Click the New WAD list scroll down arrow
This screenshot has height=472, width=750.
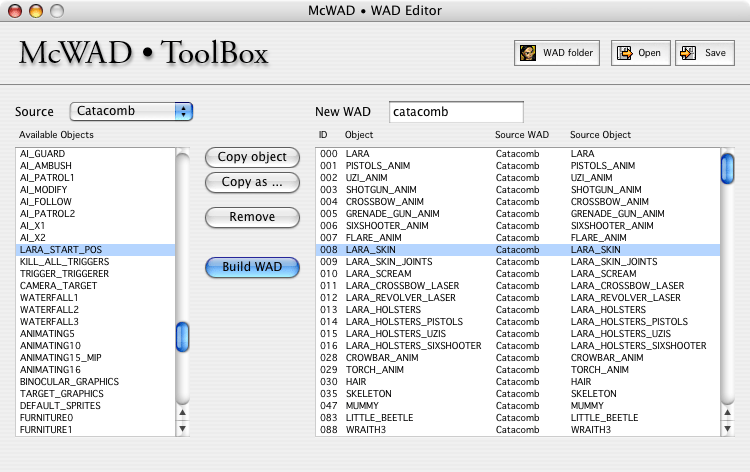(728, 430)
